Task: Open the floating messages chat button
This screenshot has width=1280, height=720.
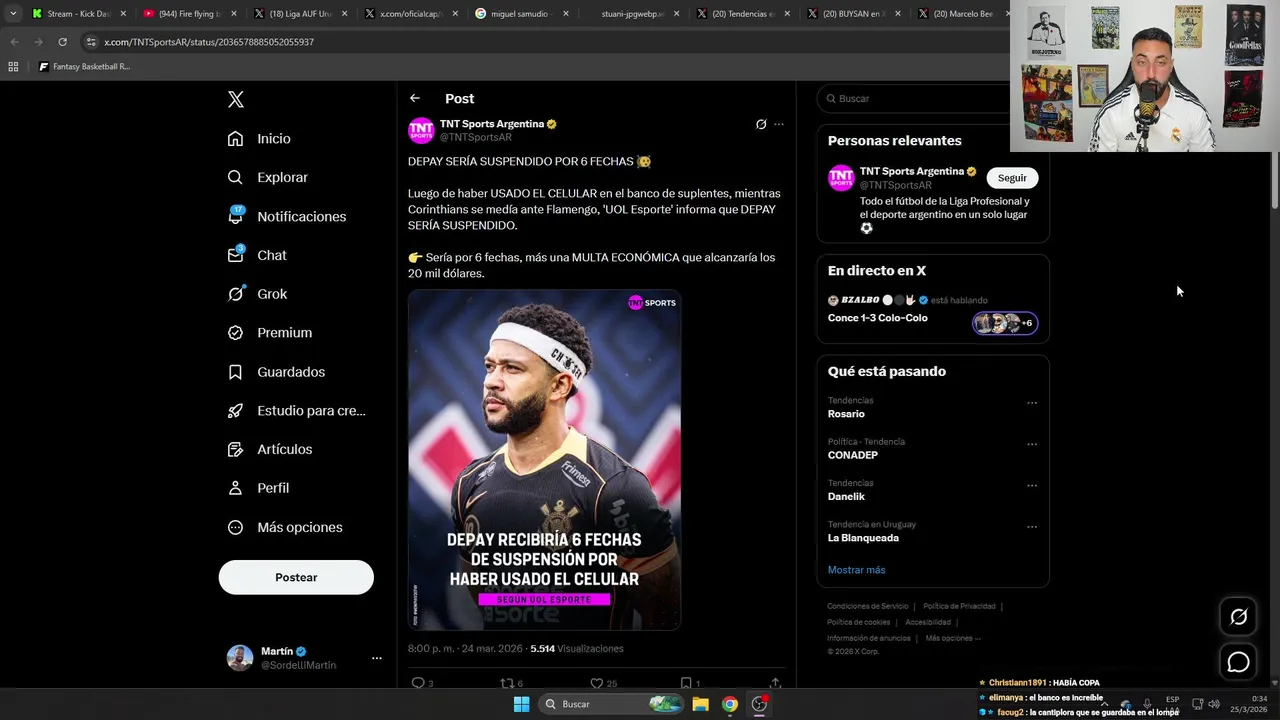Action: coord(1238,662)
